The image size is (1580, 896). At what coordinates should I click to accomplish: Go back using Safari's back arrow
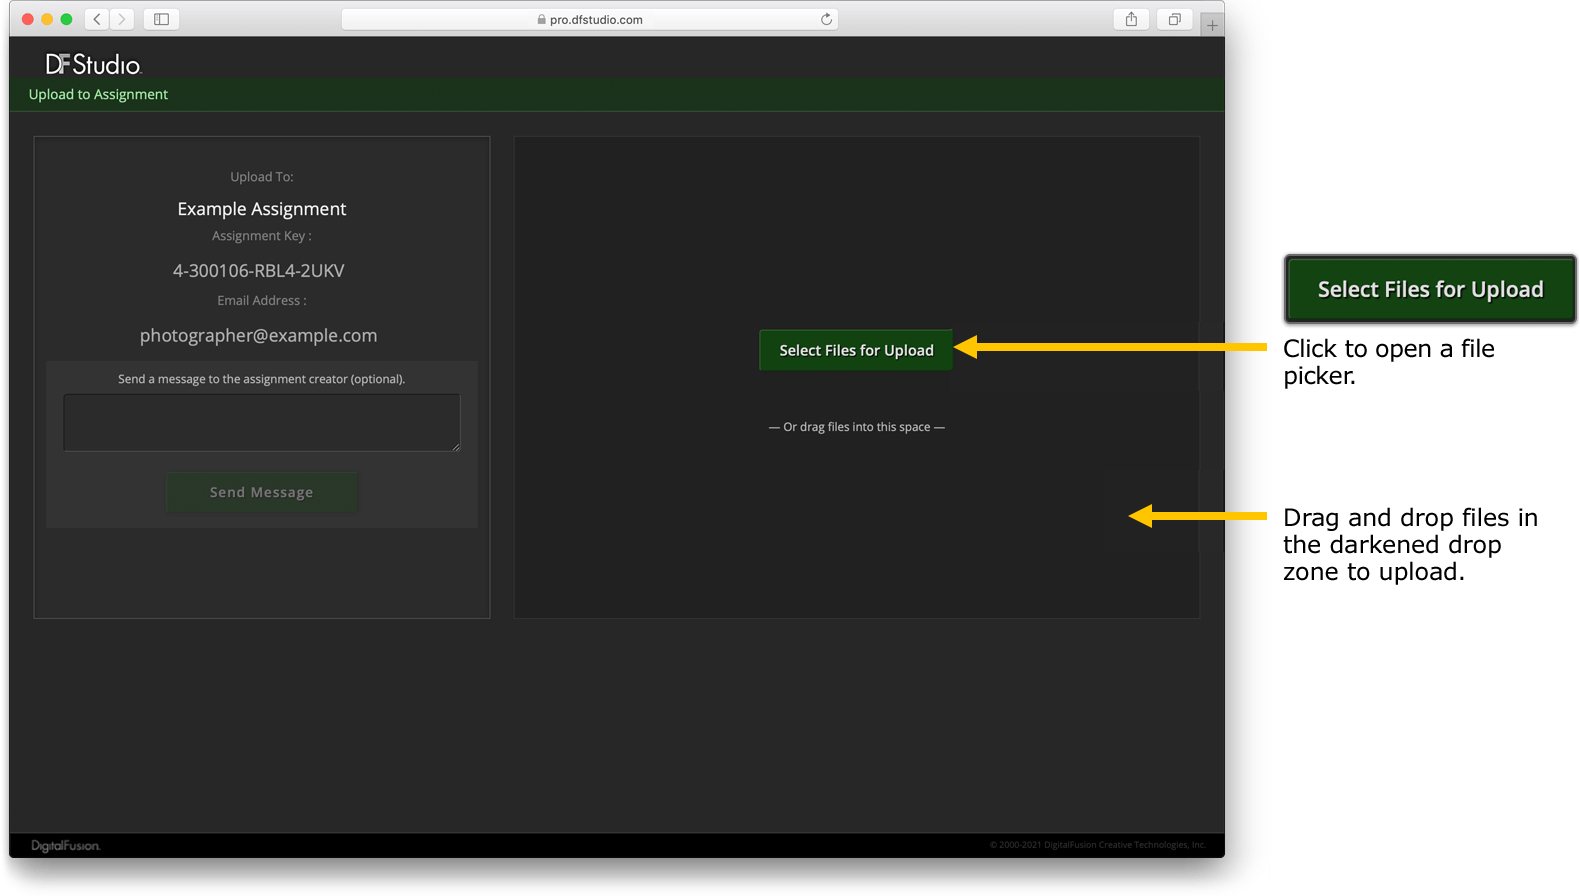click(97, 19)
